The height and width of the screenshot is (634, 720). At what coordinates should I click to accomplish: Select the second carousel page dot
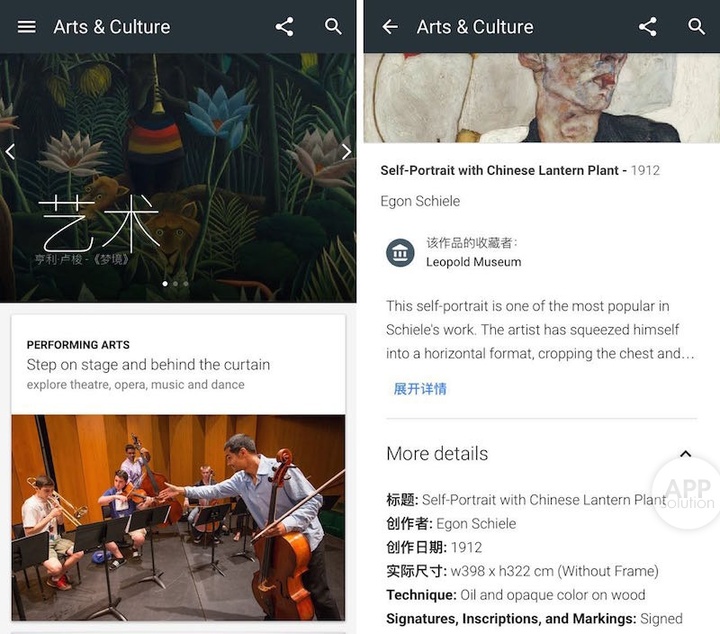click(175, 284)
